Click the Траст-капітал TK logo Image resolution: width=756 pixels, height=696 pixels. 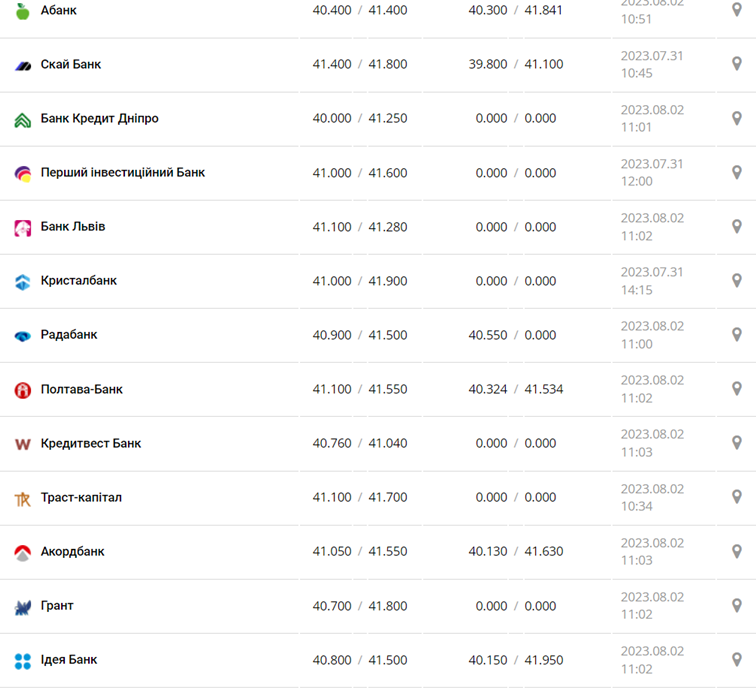pyautogui.click(x=23, y=498)
